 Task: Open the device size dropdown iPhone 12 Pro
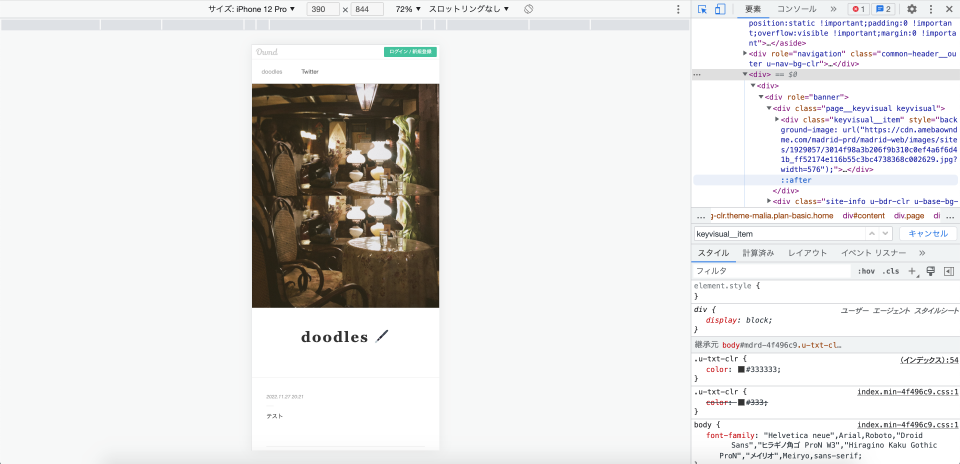click(x=251, y=9)
